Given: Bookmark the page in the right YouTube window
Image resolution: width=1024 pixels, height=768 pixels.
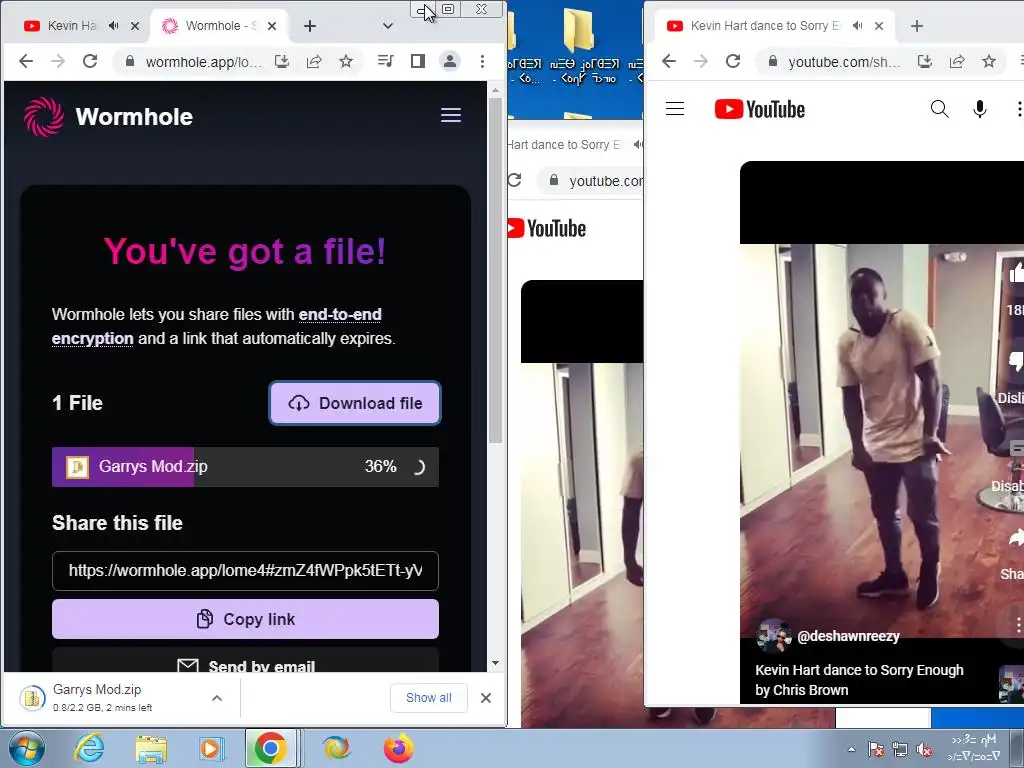Looking at the screenshot, I should [x=989, y=61].
